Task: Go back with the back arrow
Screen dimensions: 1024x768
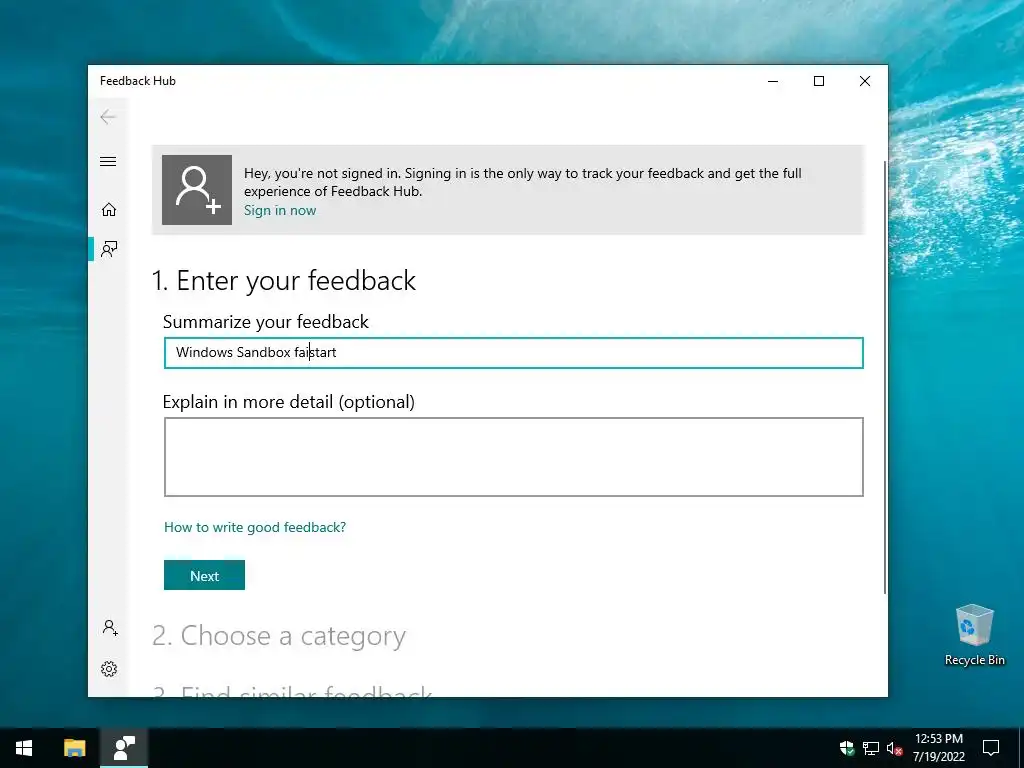Action: [108, 117]
